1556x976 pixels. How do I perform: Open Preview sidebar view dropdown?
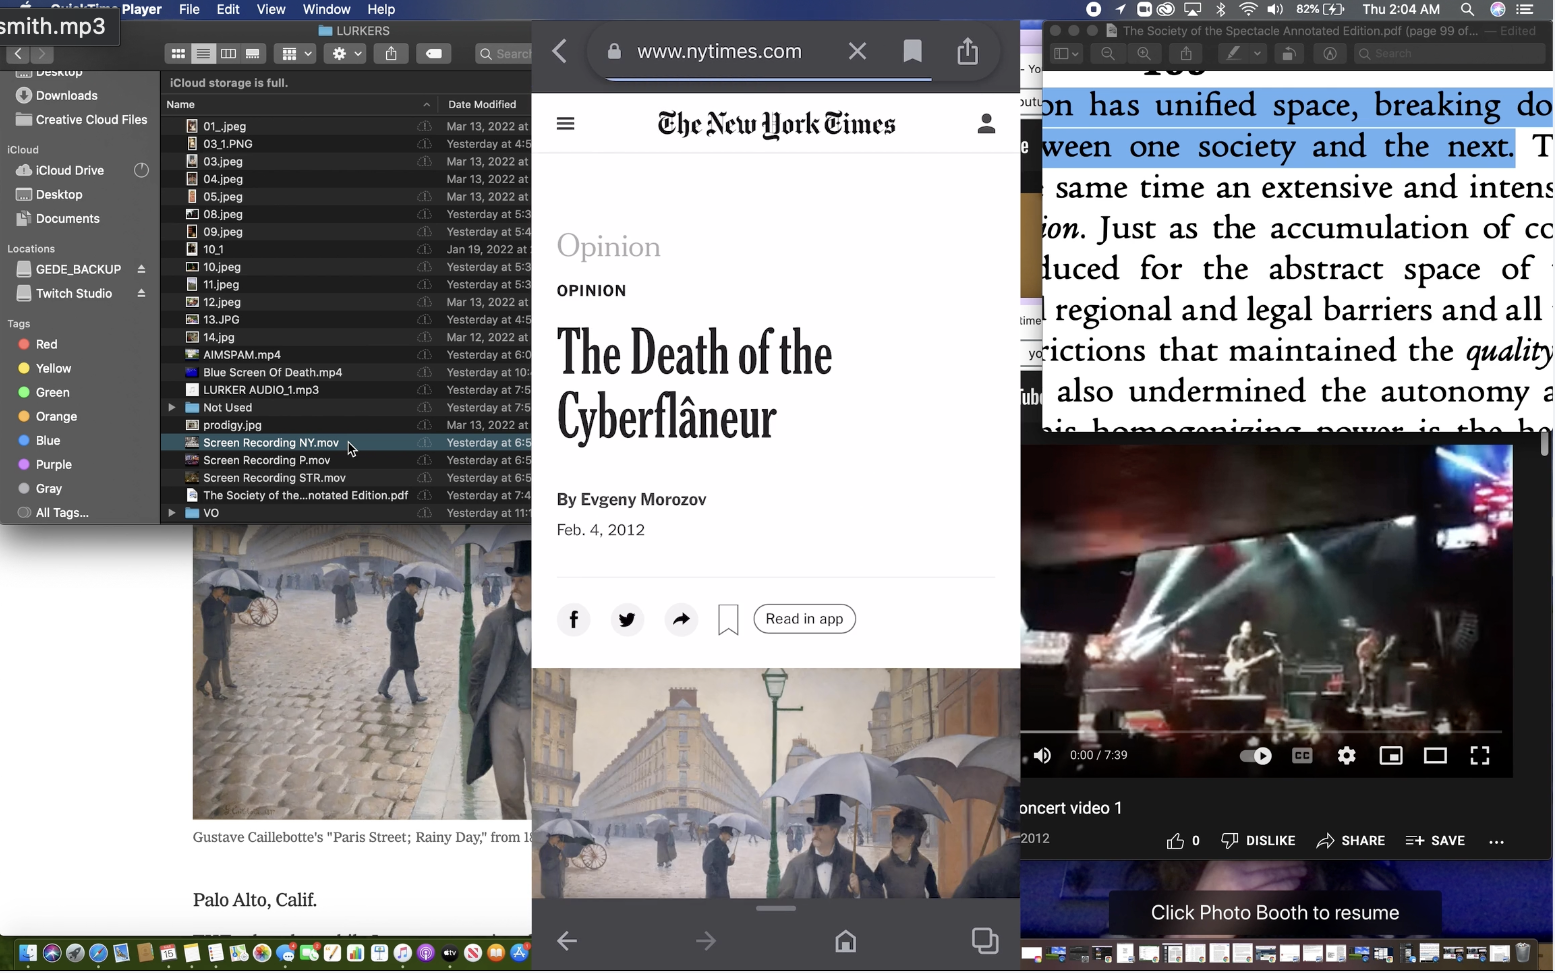click(x=1068, y=54)
